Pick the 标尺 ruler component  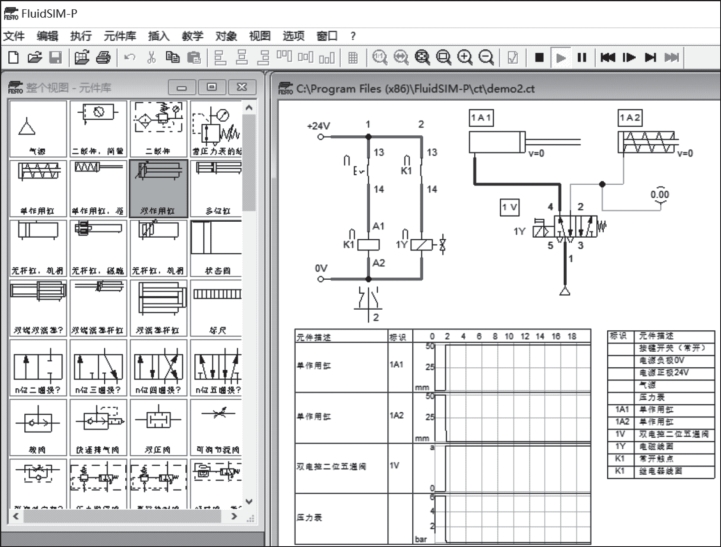pyautogui.click(x=217, y=307)
